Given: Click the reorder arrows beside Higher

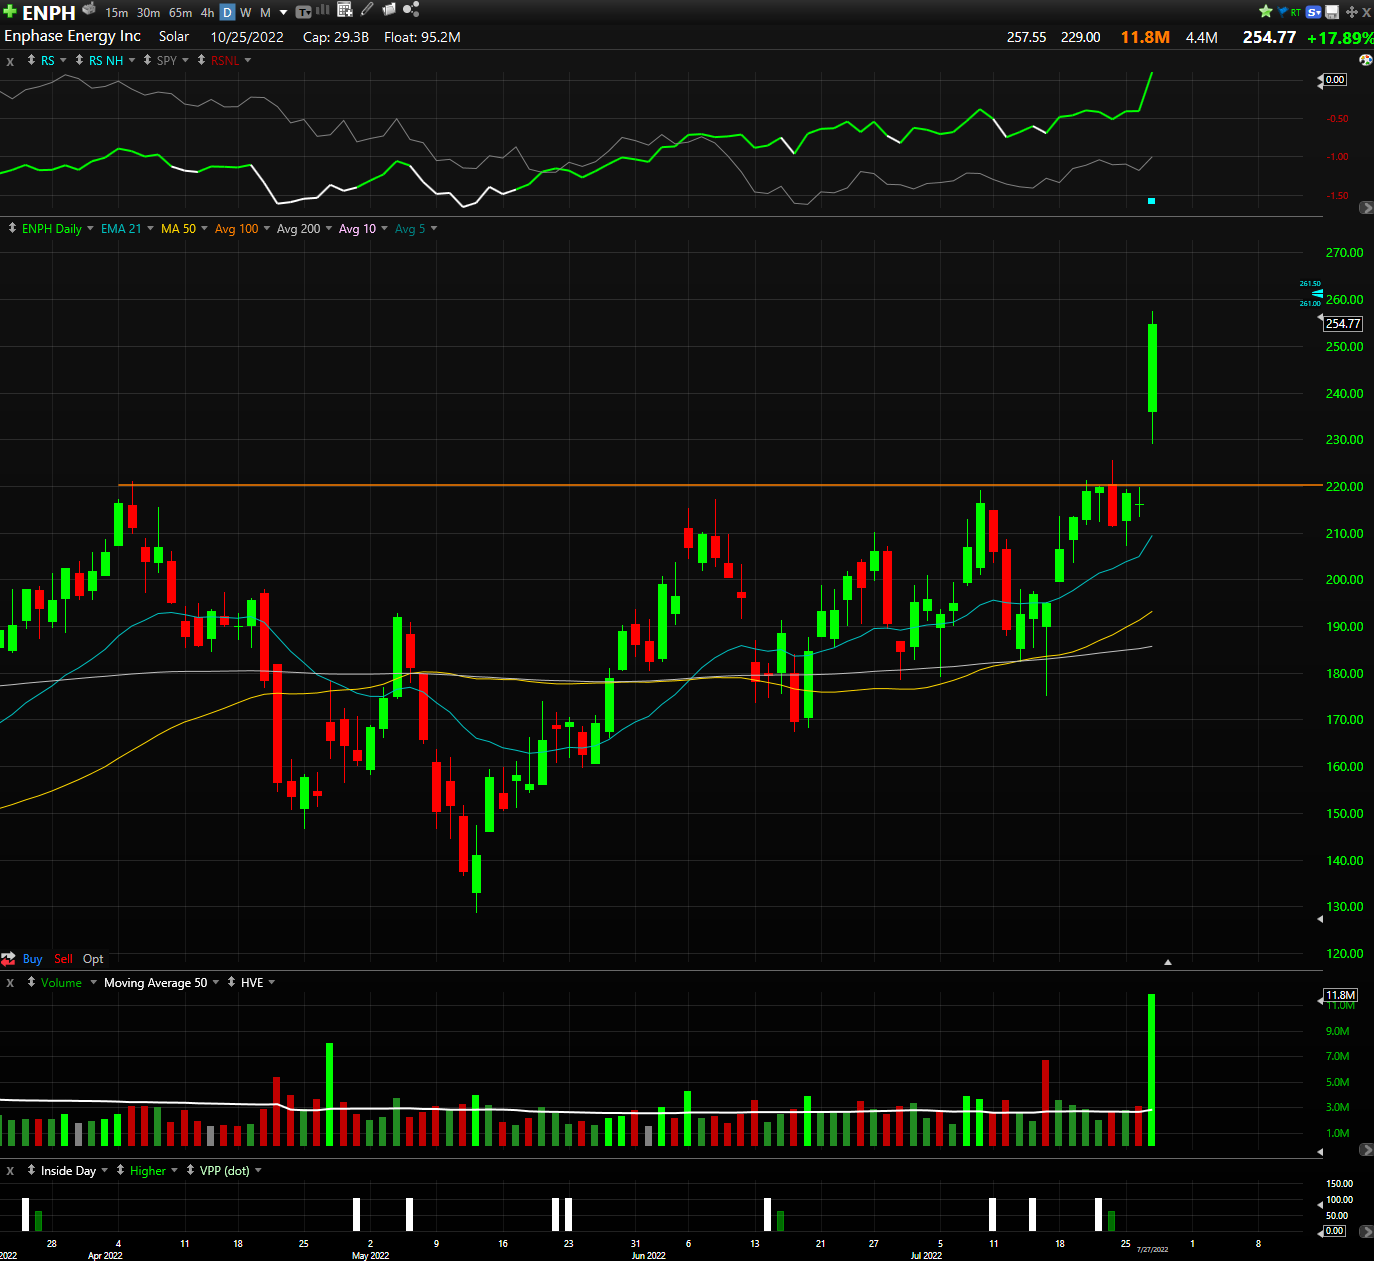Looking at the screenshot, I should click(x=121, y=1170).
